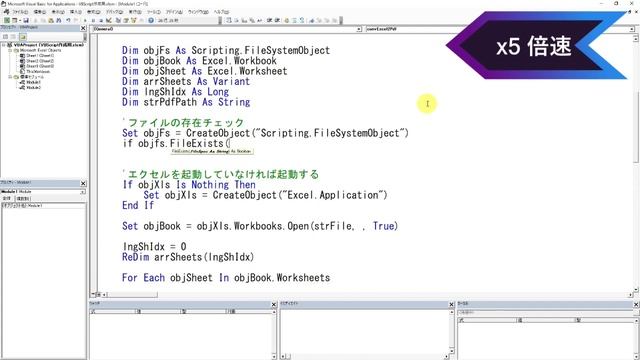
Task: Click the Paste toolbar icon
Action: click(x=51, y=20)
